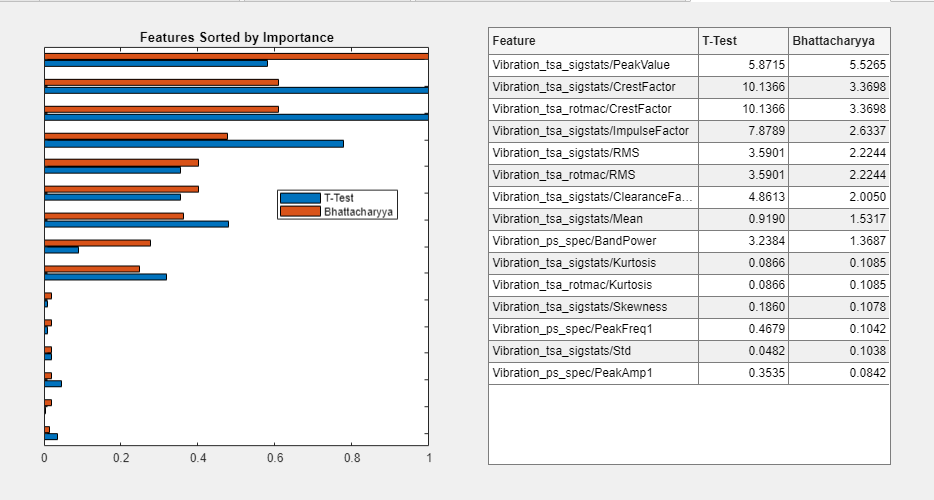Click the topmost orange Bhattacharyya bar
The image size is (934, 500).
click(x=236, y=56)
